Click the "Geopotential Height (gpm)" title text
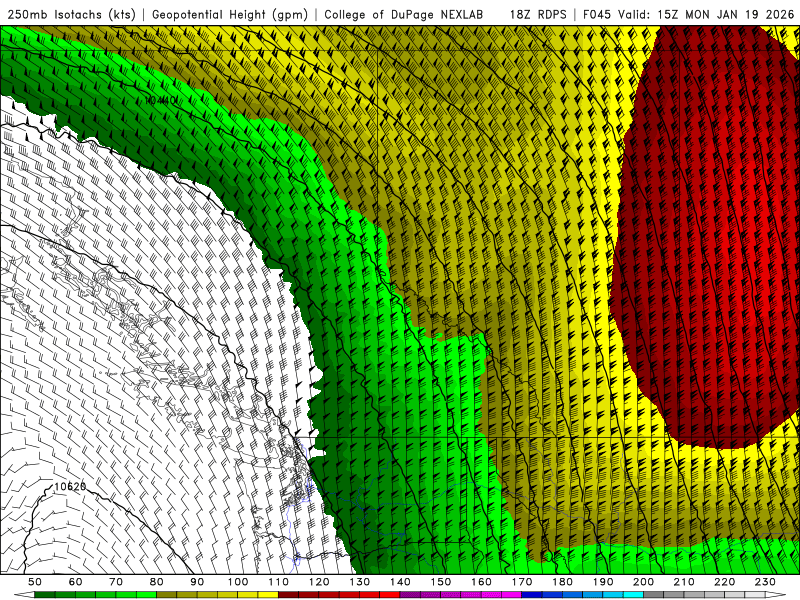Screen dimensions: 800x600 [230, 14]
